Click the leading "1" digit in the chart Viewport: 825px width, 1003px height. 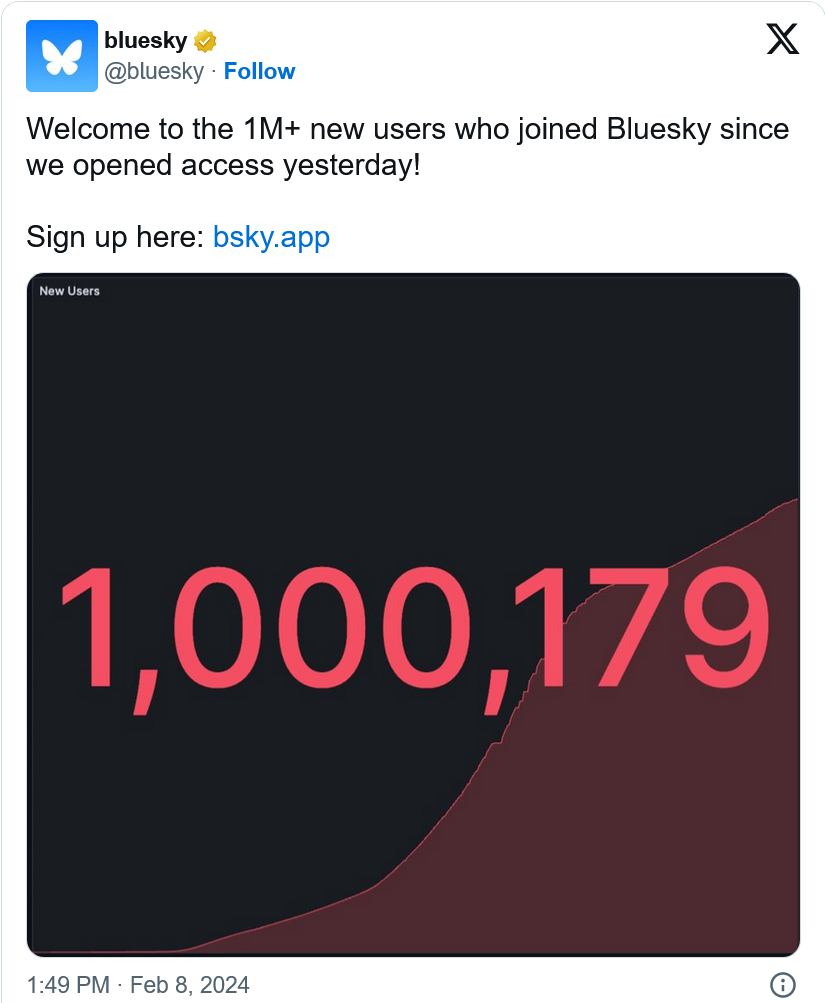92,628
